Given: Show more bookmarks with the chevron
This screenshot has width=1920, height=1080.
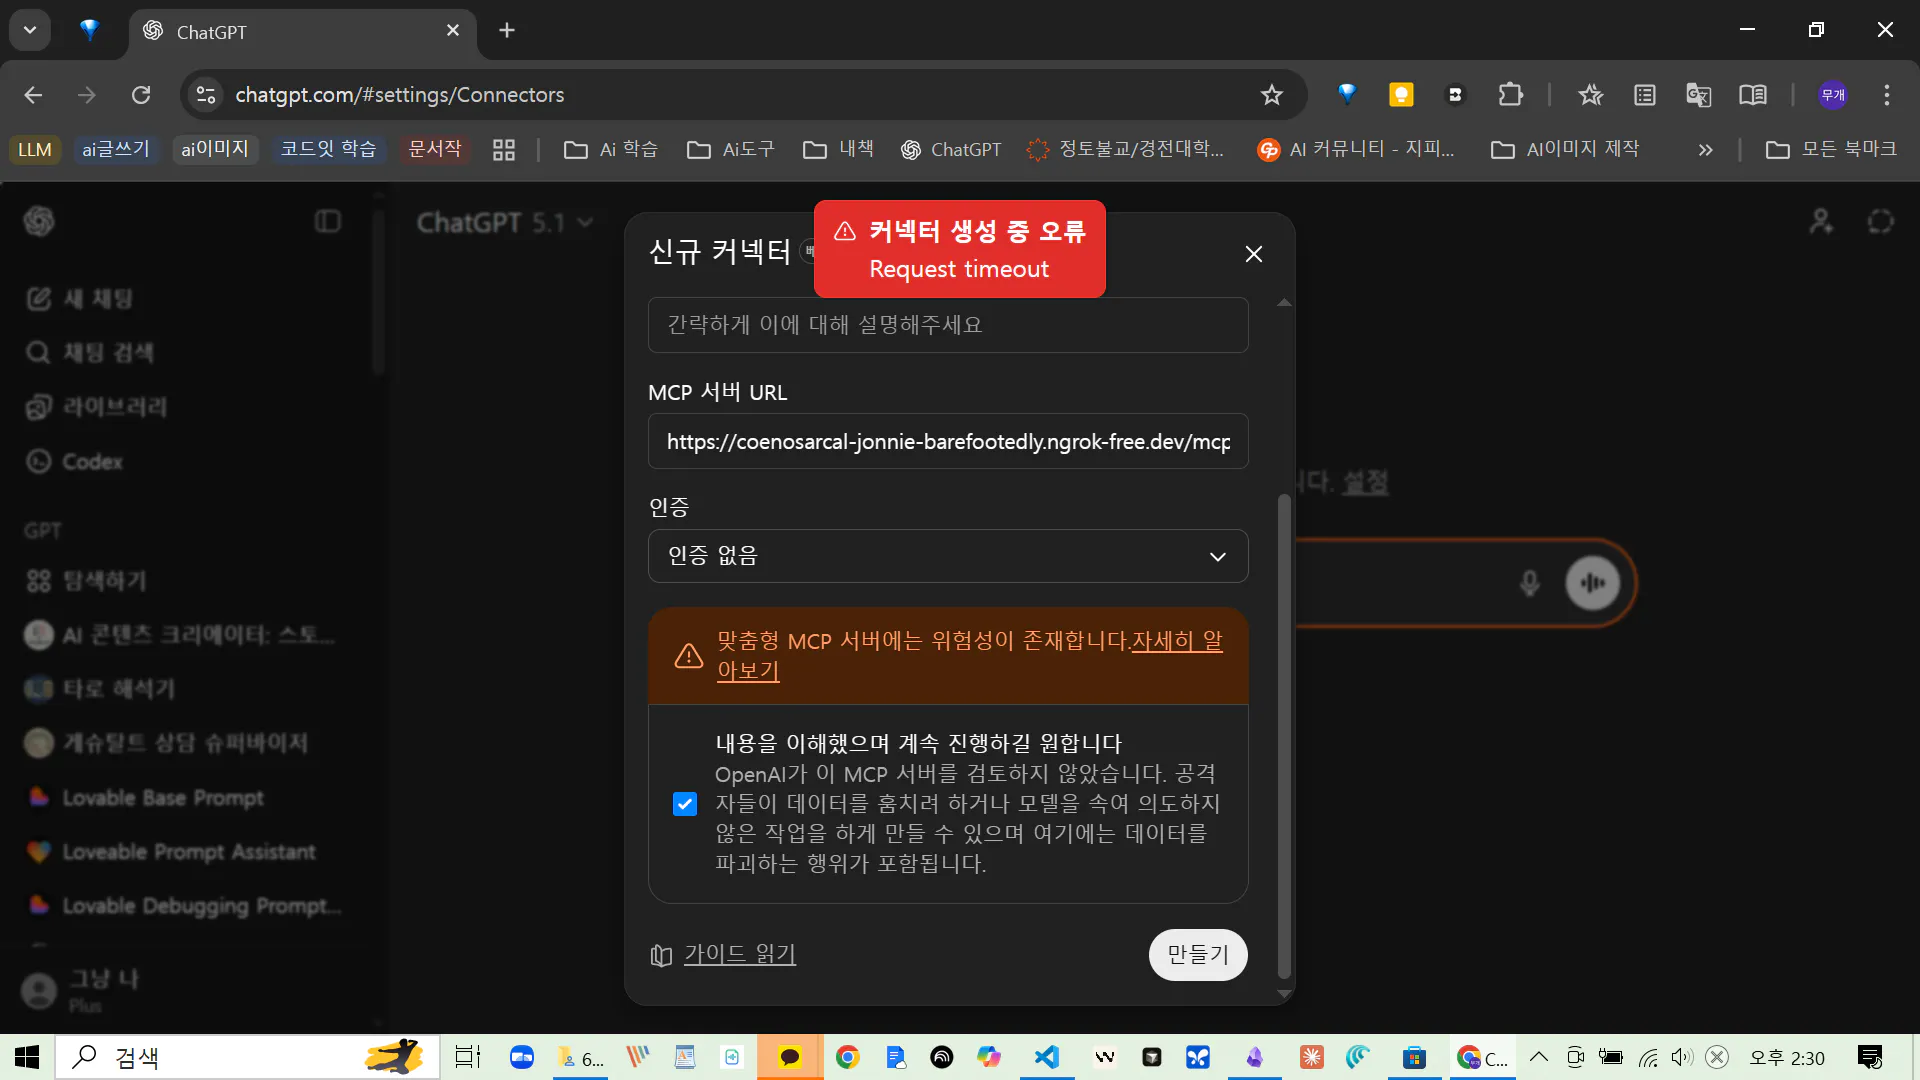Looking at the screenshot, I should click(1705, 149).
